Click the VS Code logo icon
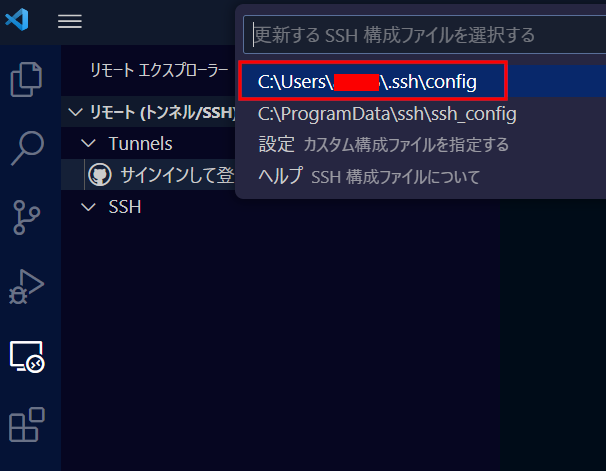Image resolution: width=606 pixels, height=471 pixels. [x=17, y=19]
